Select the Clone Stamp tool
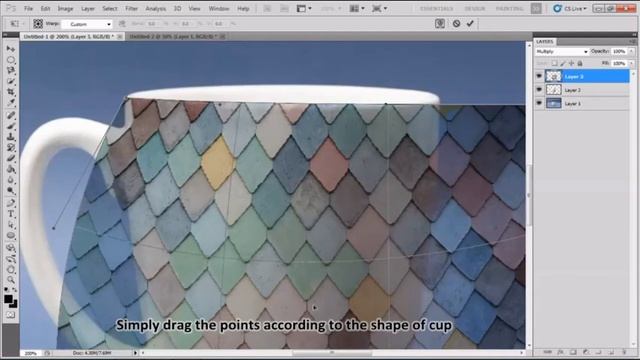The image size is (640, 360). coord(11,137)
